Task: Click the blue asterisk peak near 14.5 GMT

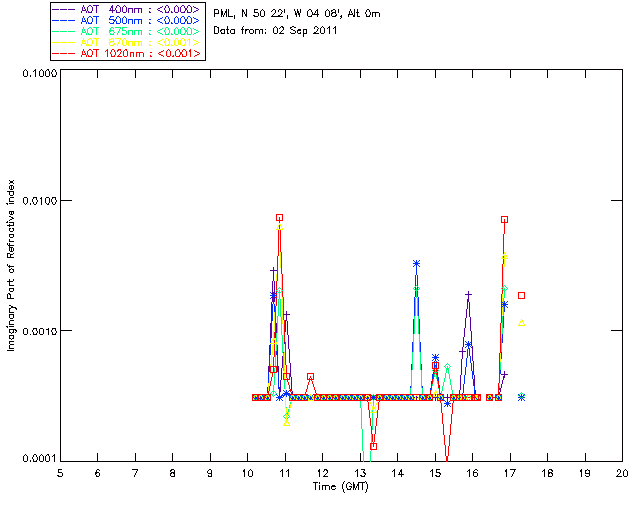Action: (416, 264)
